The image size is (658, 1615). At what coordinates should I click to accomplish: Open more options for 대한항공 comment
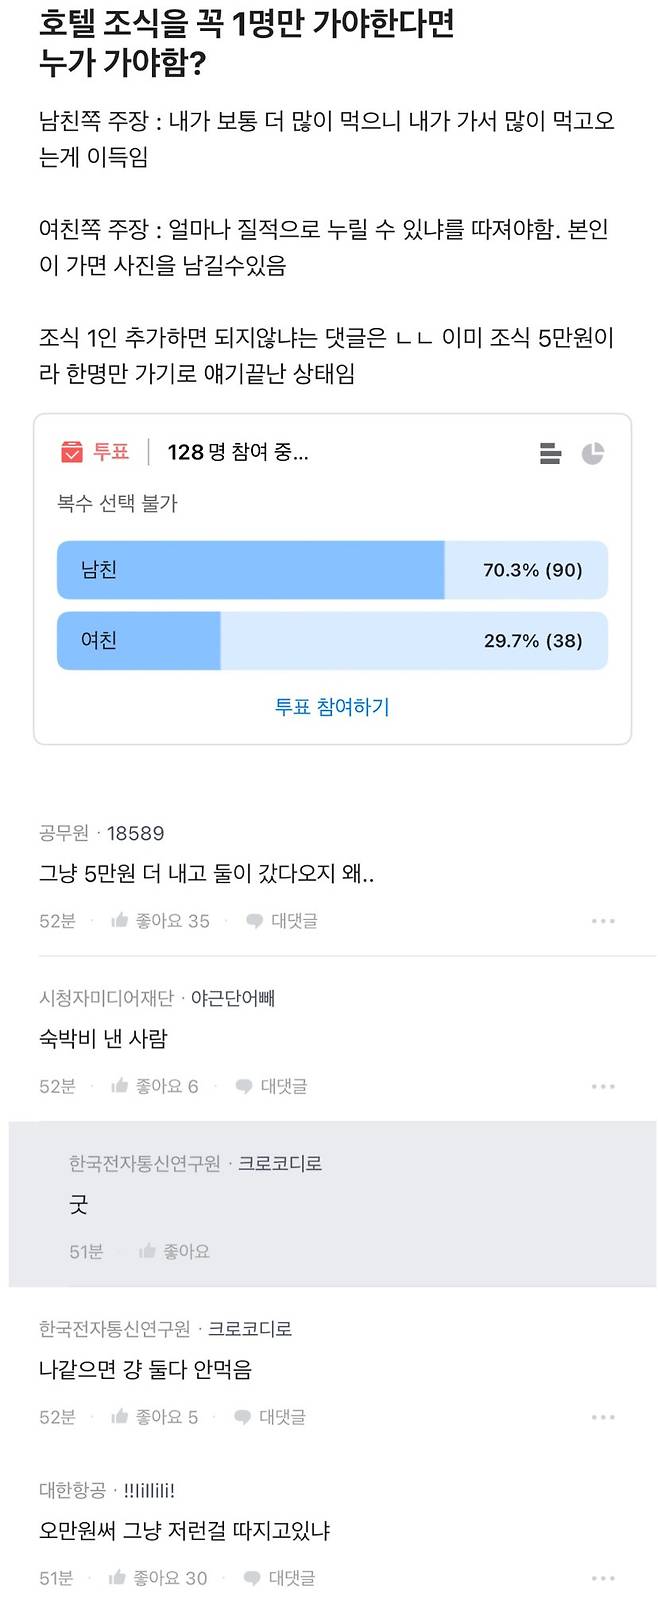tap(603, 1578)
